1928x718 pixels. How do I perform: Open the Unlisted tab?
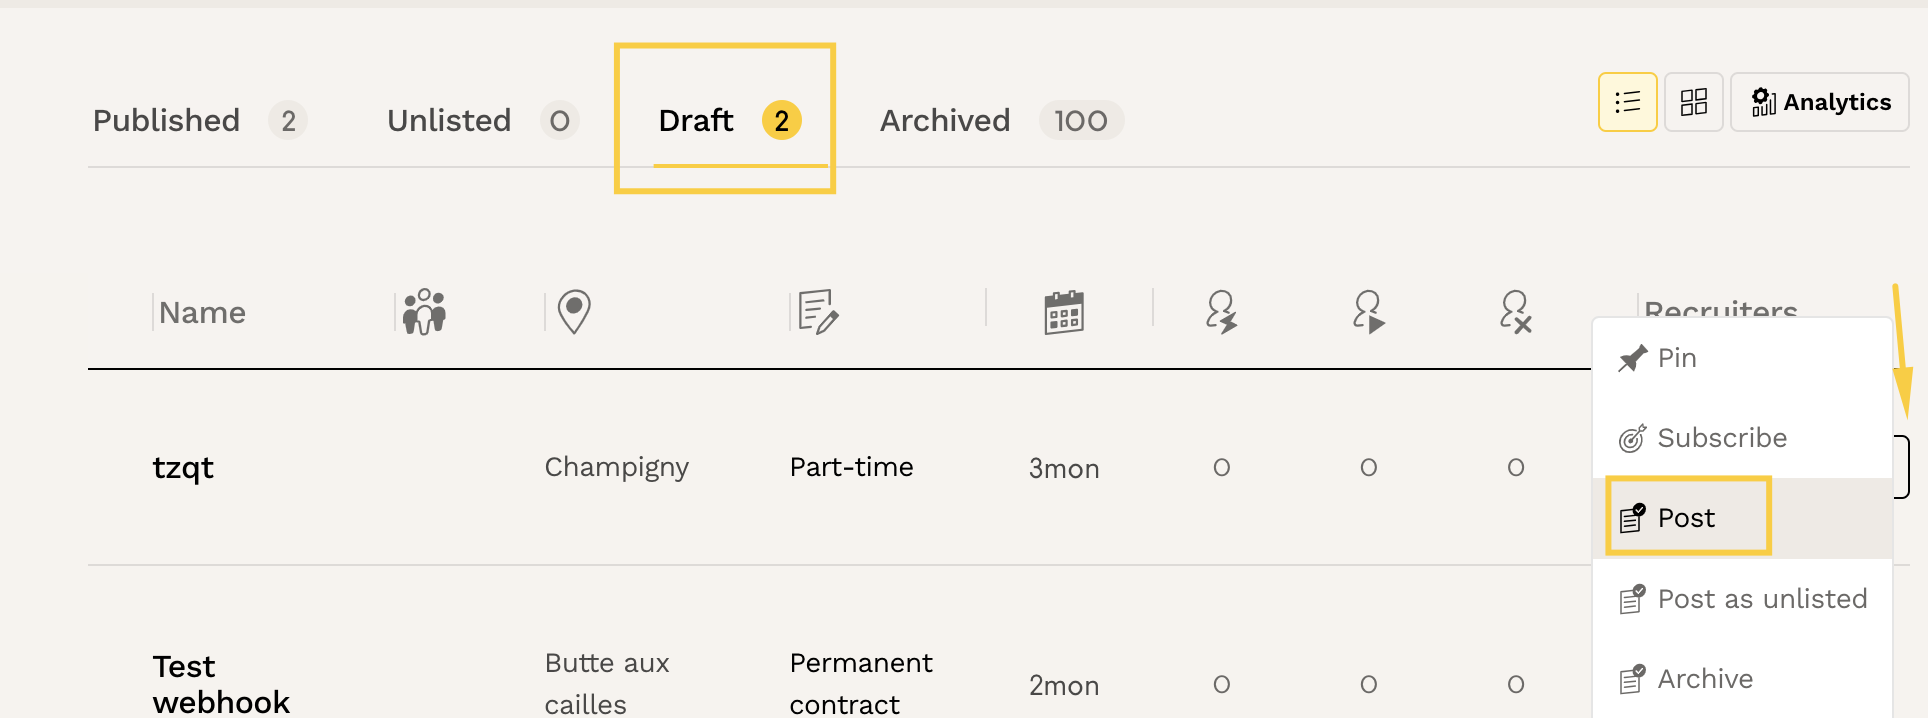[x=449, y=121]
